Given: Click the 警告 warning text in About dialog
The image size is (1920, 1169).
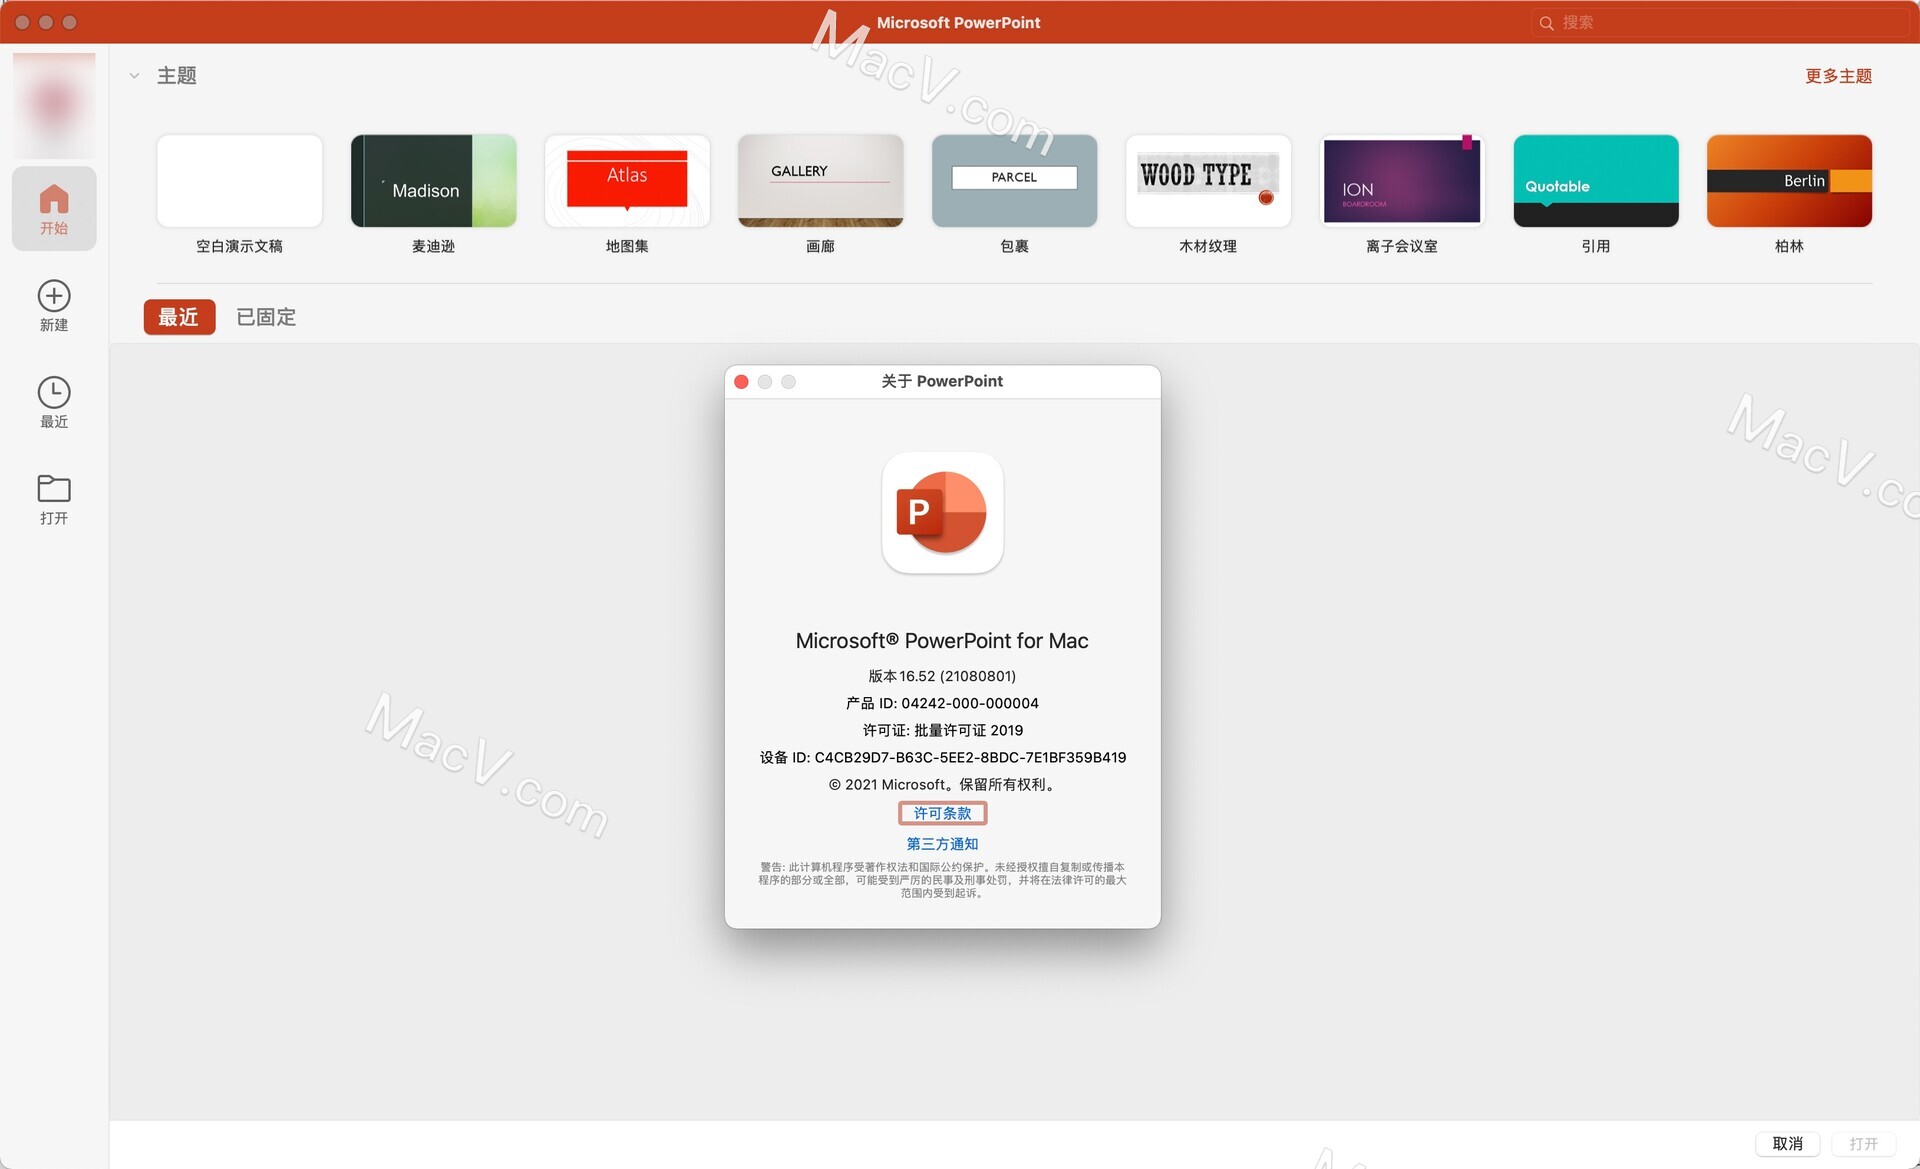Looking at the screenshot, I should pyautogui.click(x=942, y=880).
